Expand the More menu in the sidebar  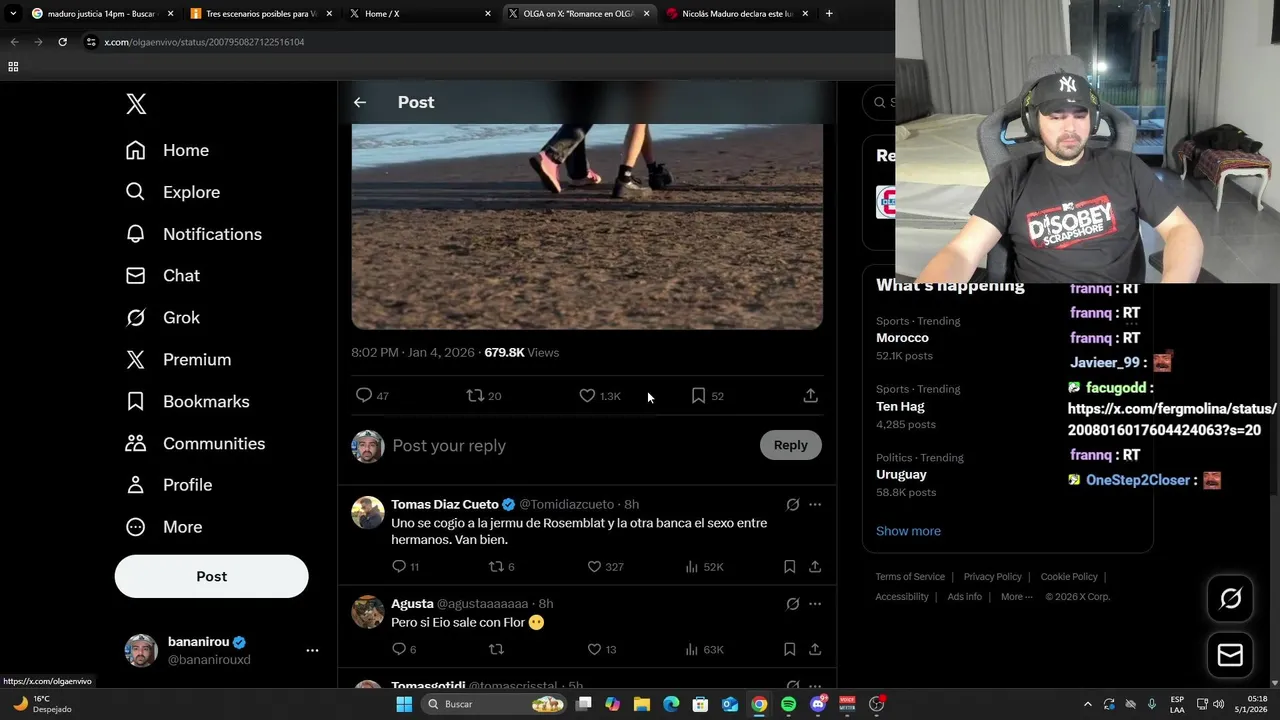[163, 527]
